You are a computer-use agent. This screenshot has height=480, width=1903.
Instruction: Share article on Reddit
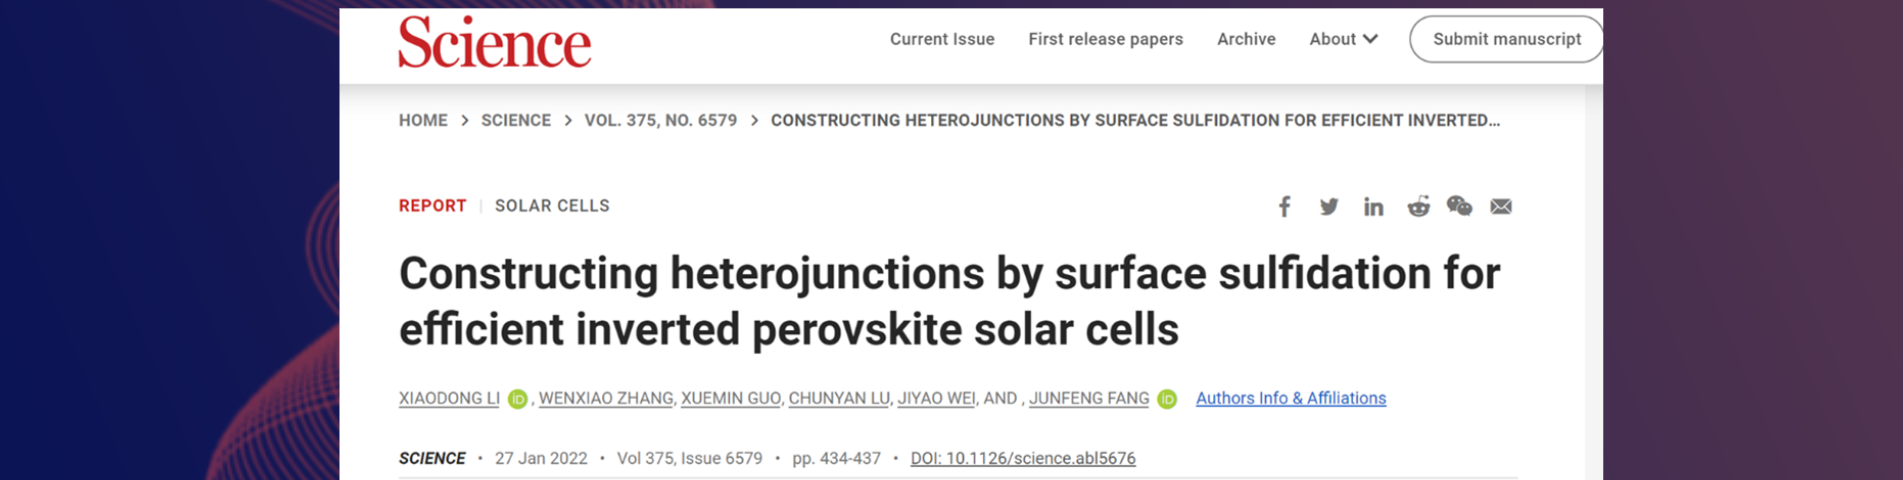pos(1418,207)
